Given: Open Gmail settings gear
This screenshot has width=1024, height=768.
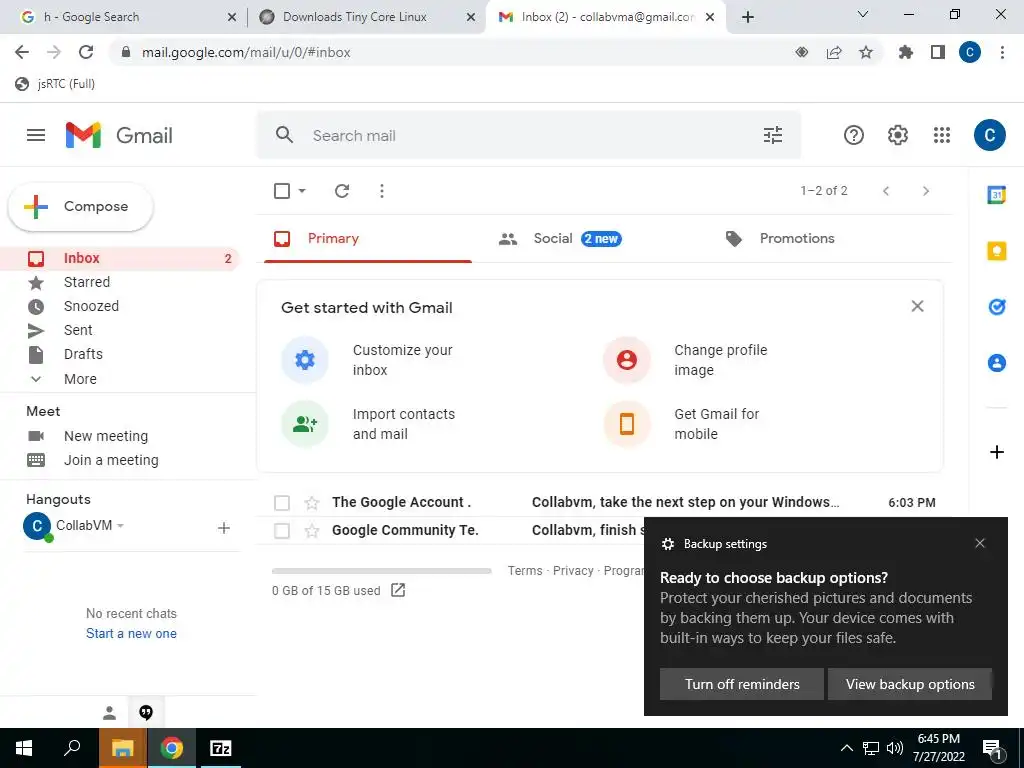Looking at the screenshot, I should (897, 135).
